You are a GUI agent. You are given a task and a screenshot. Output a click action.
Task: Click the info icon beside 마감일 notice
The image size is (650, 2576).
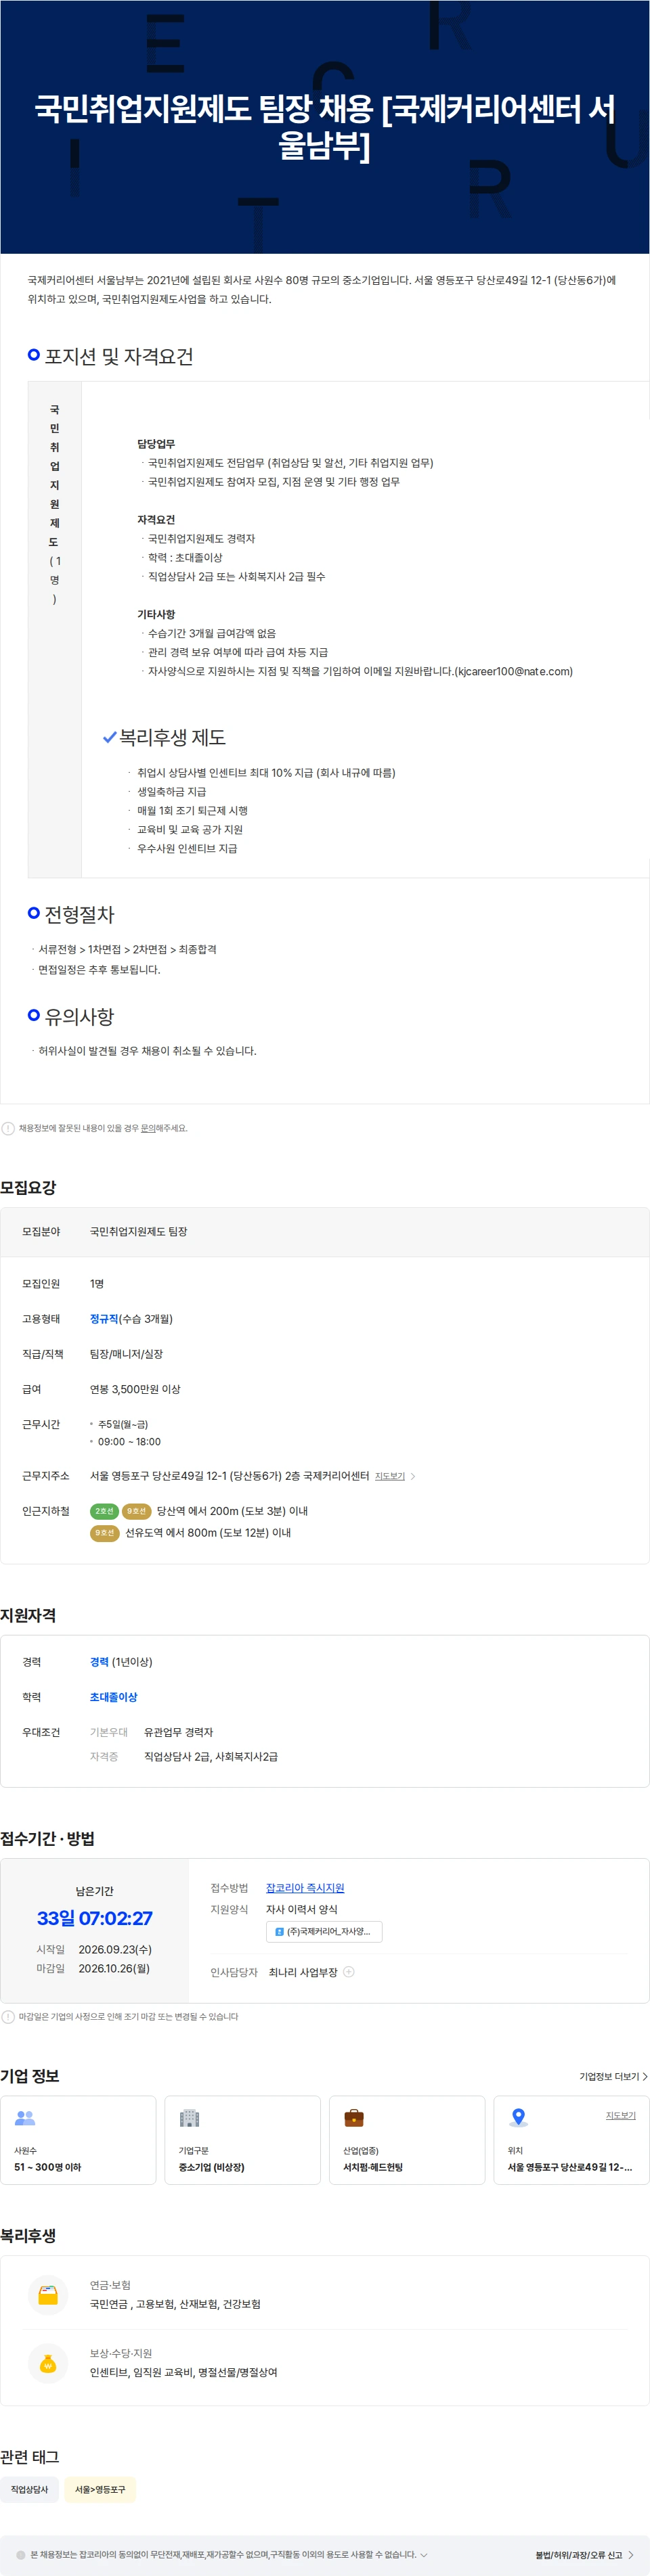pos(8,2016)
